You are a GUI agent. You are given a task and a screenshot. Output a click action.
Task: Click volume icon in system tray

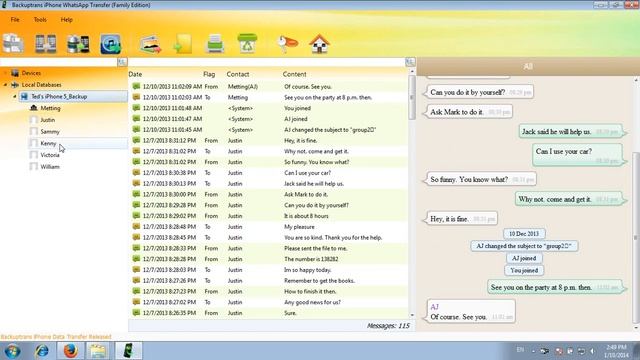pos(592,351)
